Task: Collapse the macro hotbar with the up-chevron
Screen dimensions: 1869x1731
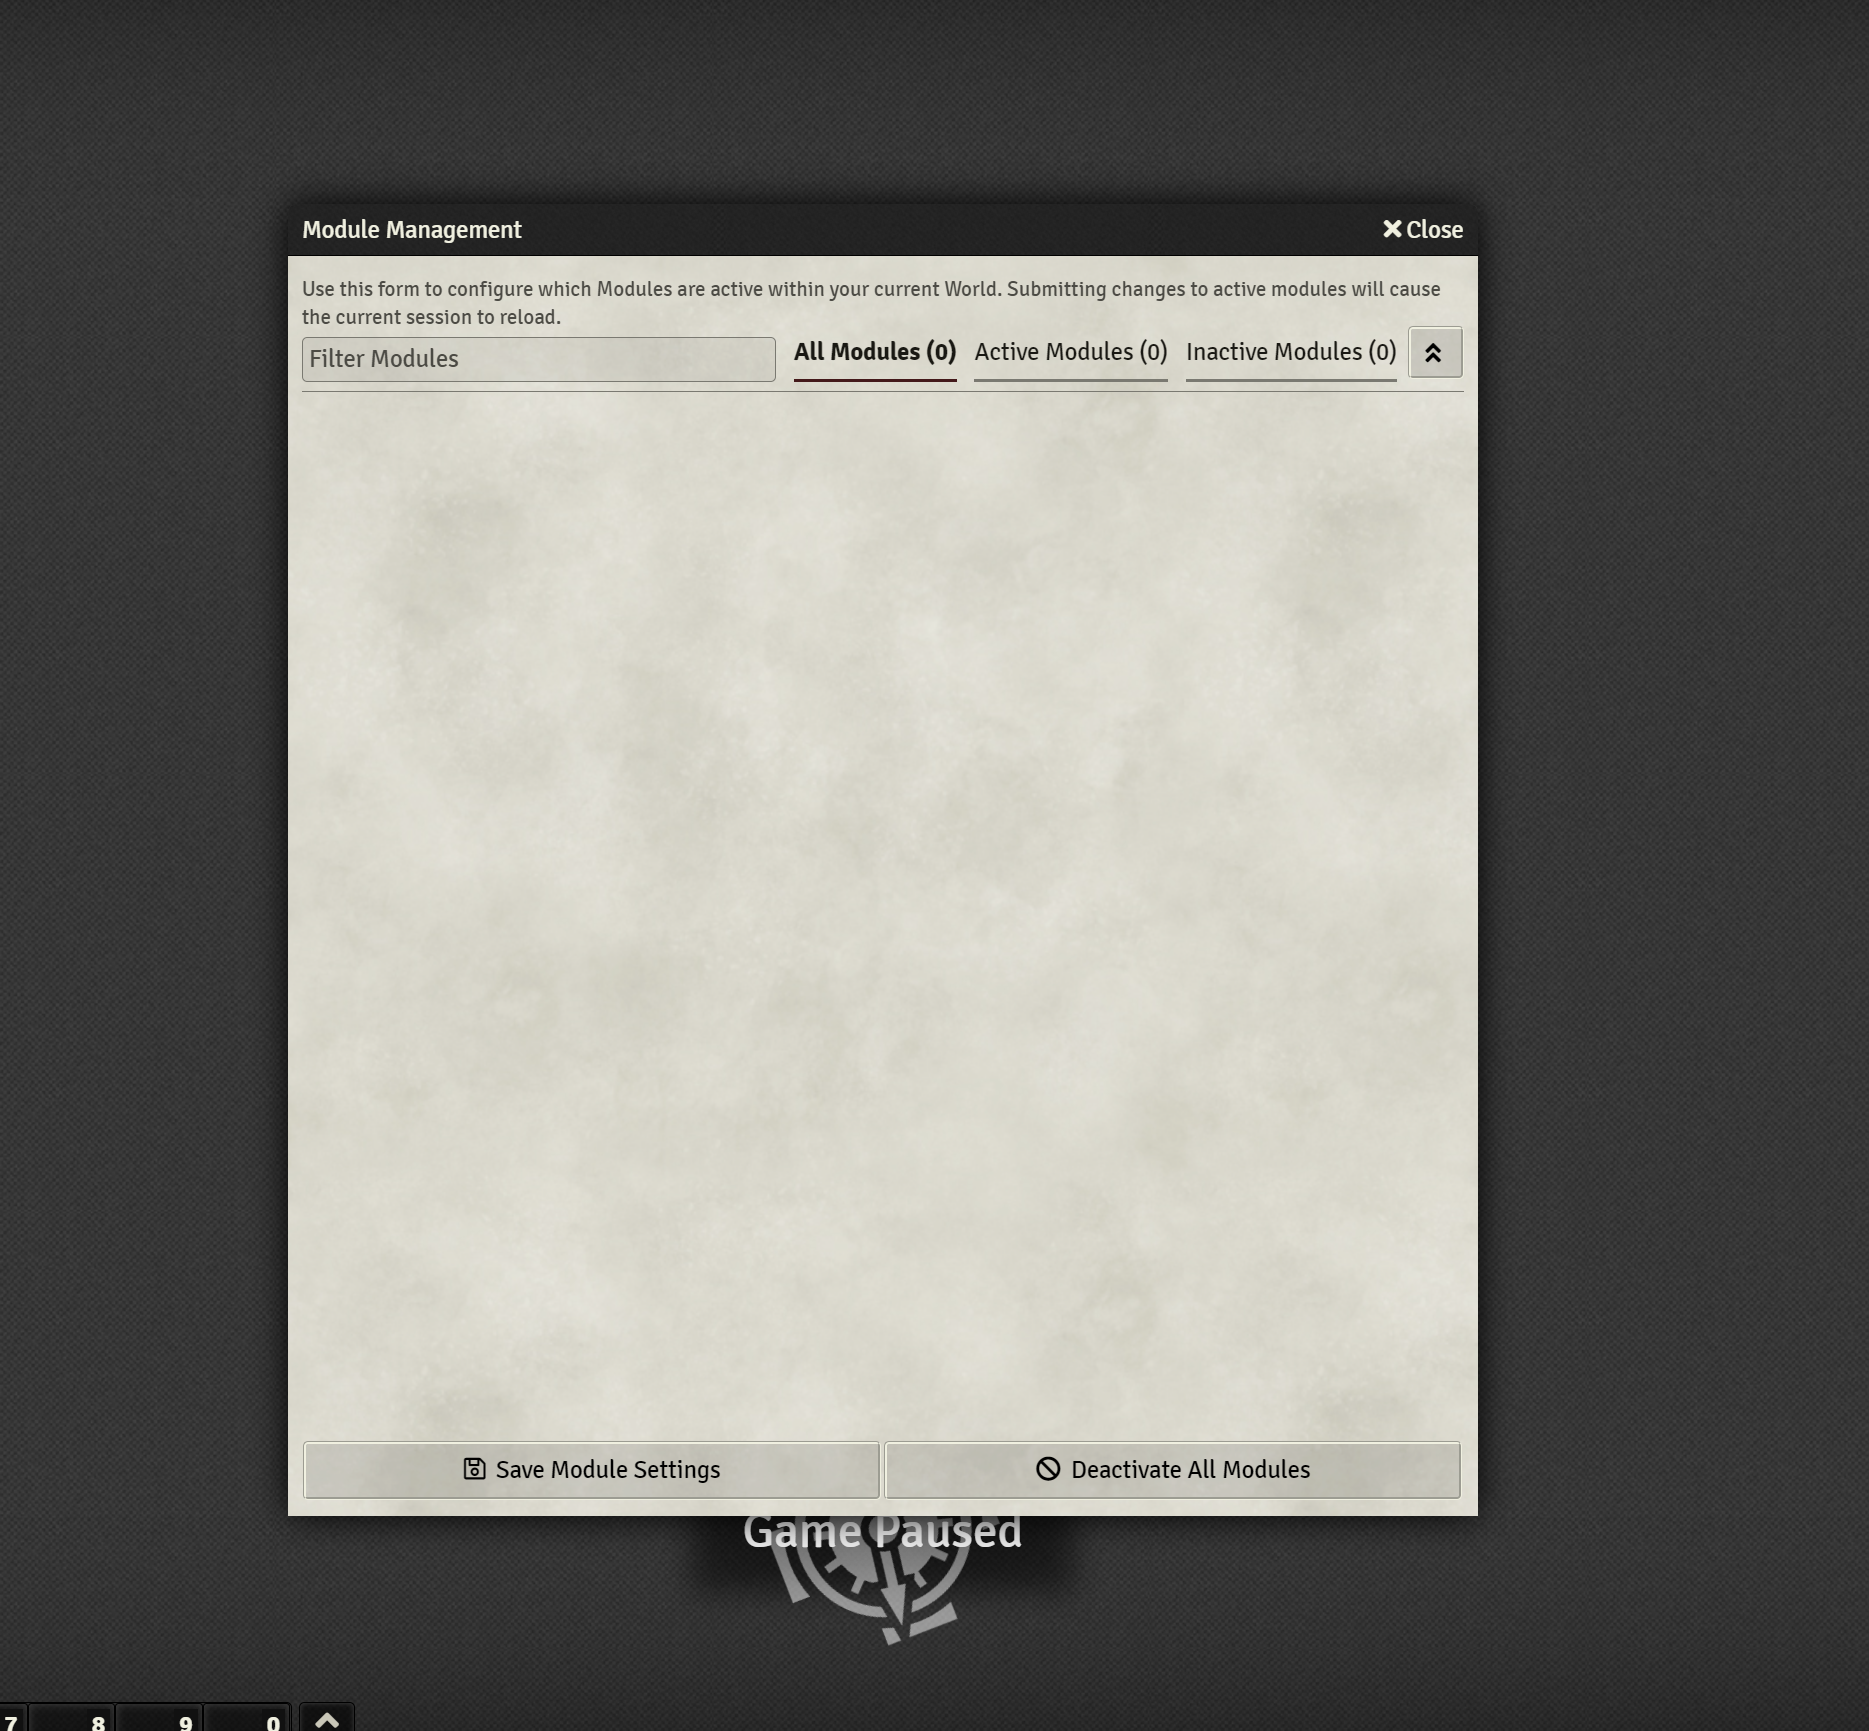Action: point(327,1718)
